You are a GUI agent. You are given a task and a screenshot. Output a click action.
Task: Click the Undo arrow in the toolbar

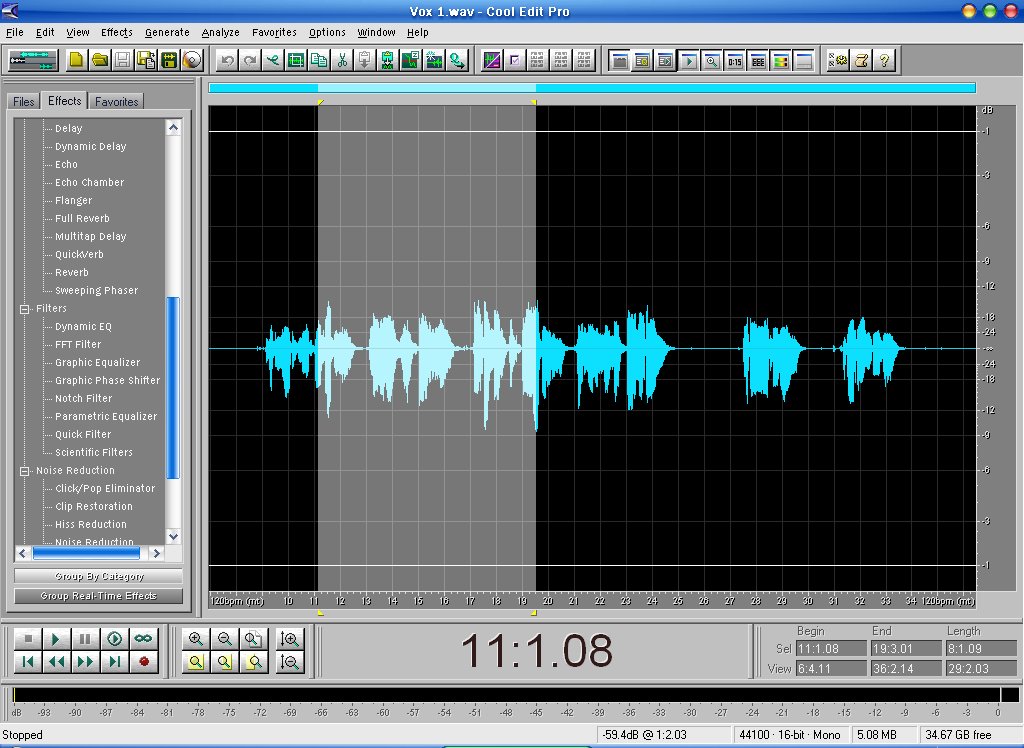pyautogui.click(x=227, y=60)
